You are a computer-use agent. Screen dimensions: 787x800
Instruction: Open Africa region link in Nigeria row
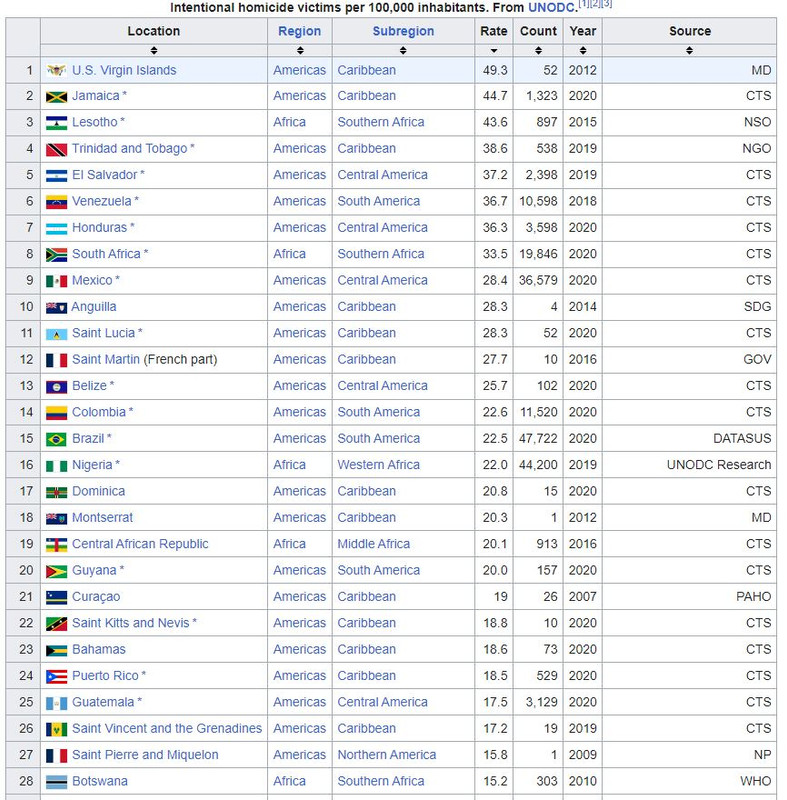(x=289, y=465)
